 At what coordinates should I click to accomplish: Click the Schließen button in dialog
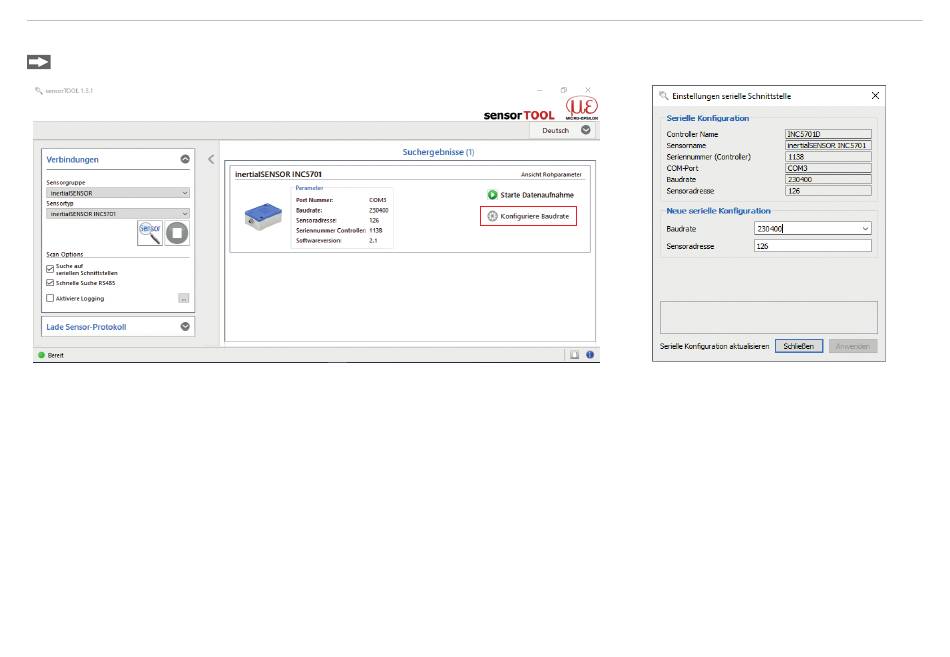(x=799, y=346)
